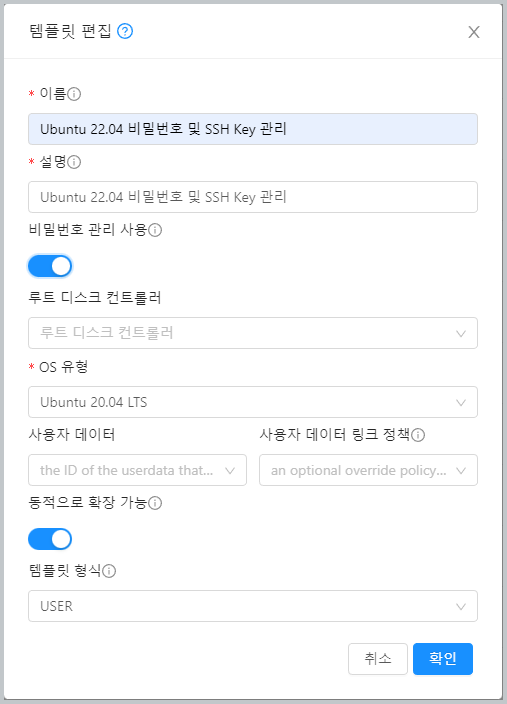
Task: Expand the 사용자 데이터 링크 정책 dropdown
Action: (x=368, y=470)
